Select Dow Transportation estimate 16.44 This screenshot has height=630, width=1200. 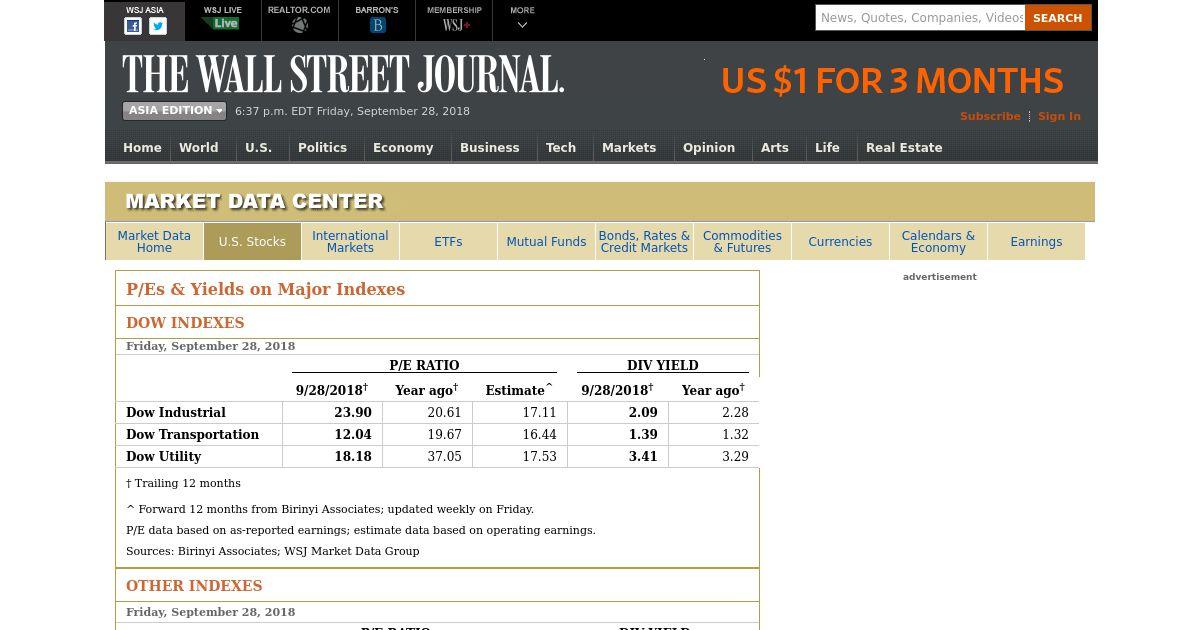click(539, 434)
